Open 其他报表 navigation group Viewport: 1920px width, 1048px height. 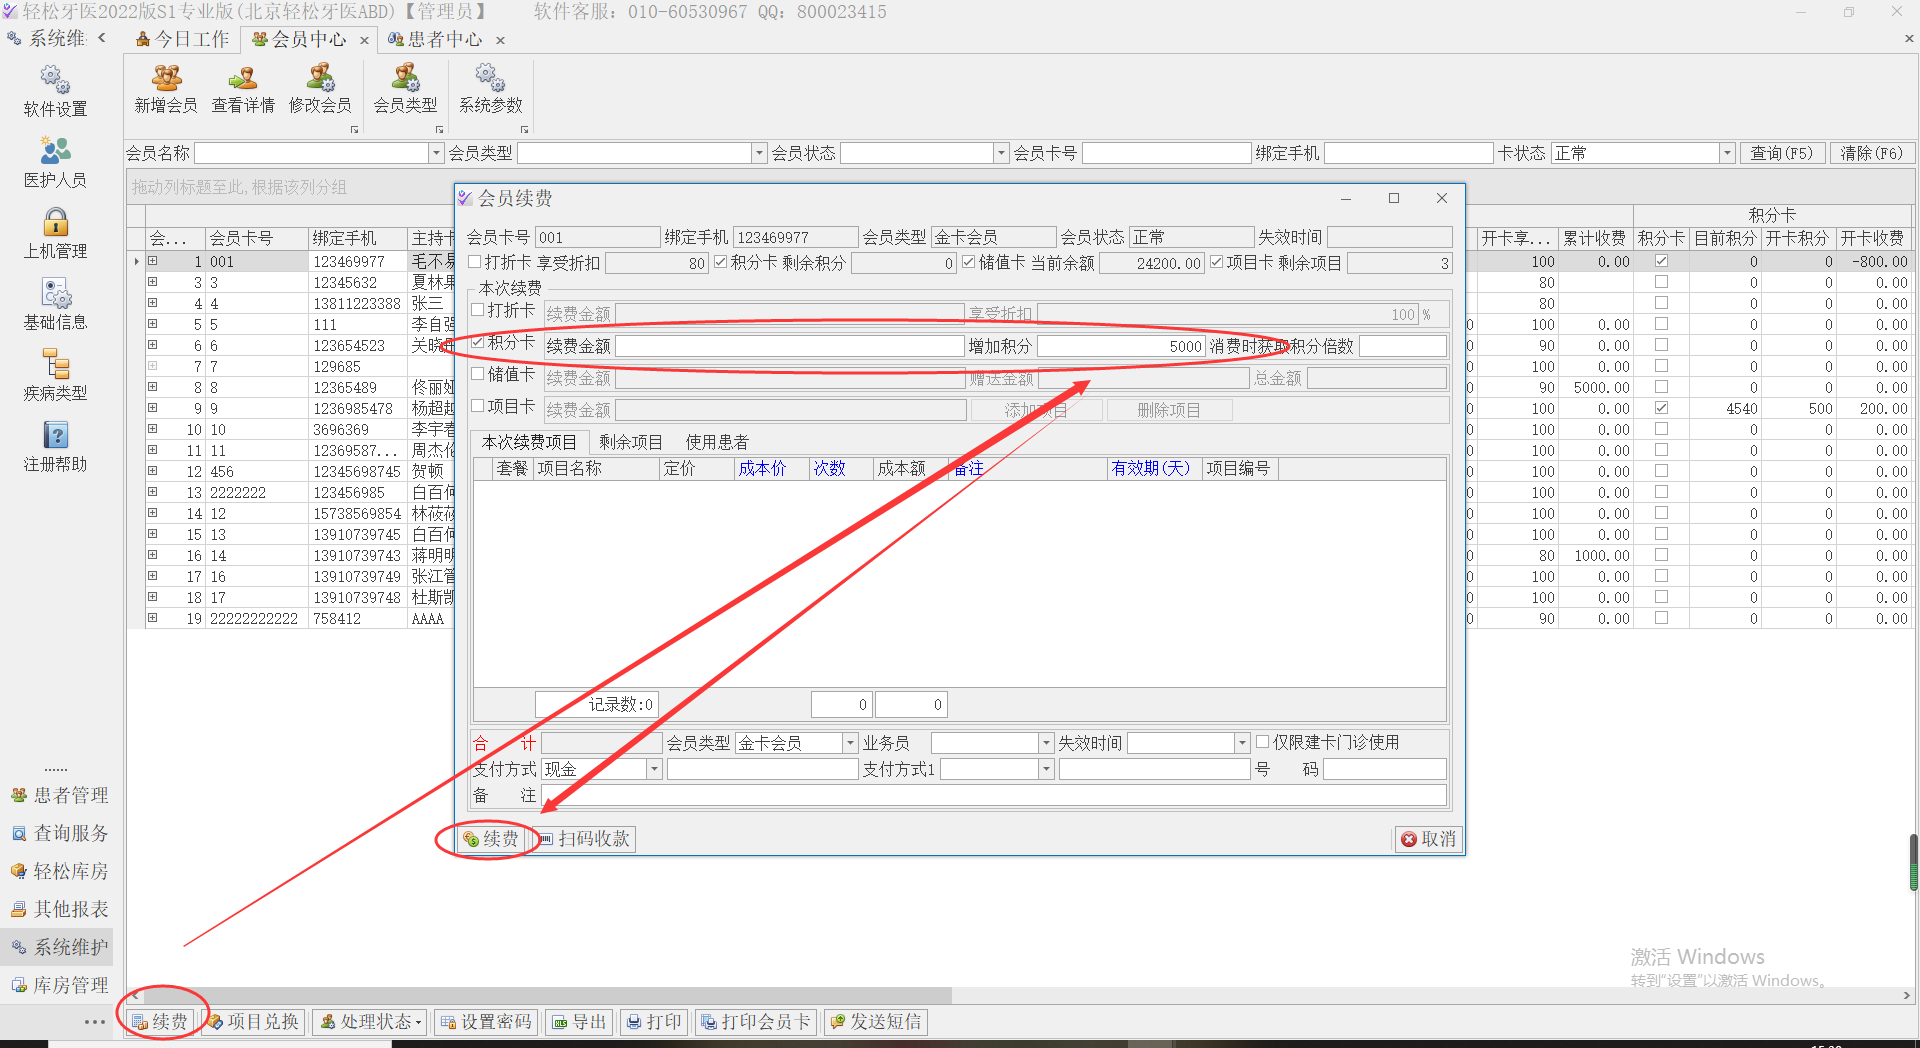coord(59,909)
